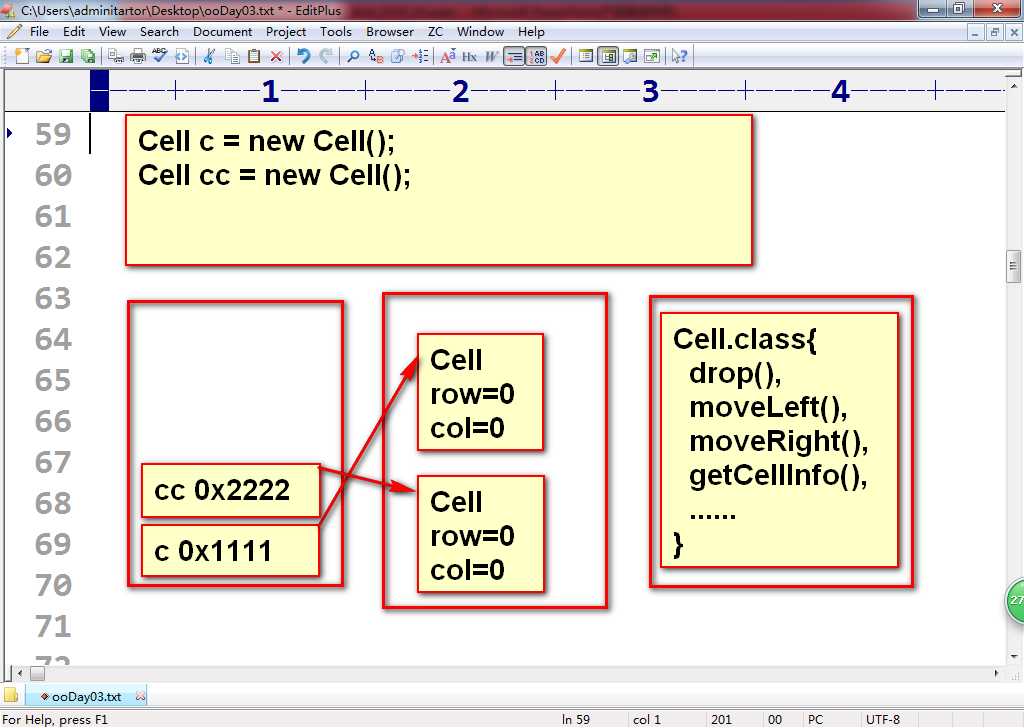The image size is (1024, 728).
Task: Click the vertical scrollbar thumb
Action: [x=1014, y=266]
